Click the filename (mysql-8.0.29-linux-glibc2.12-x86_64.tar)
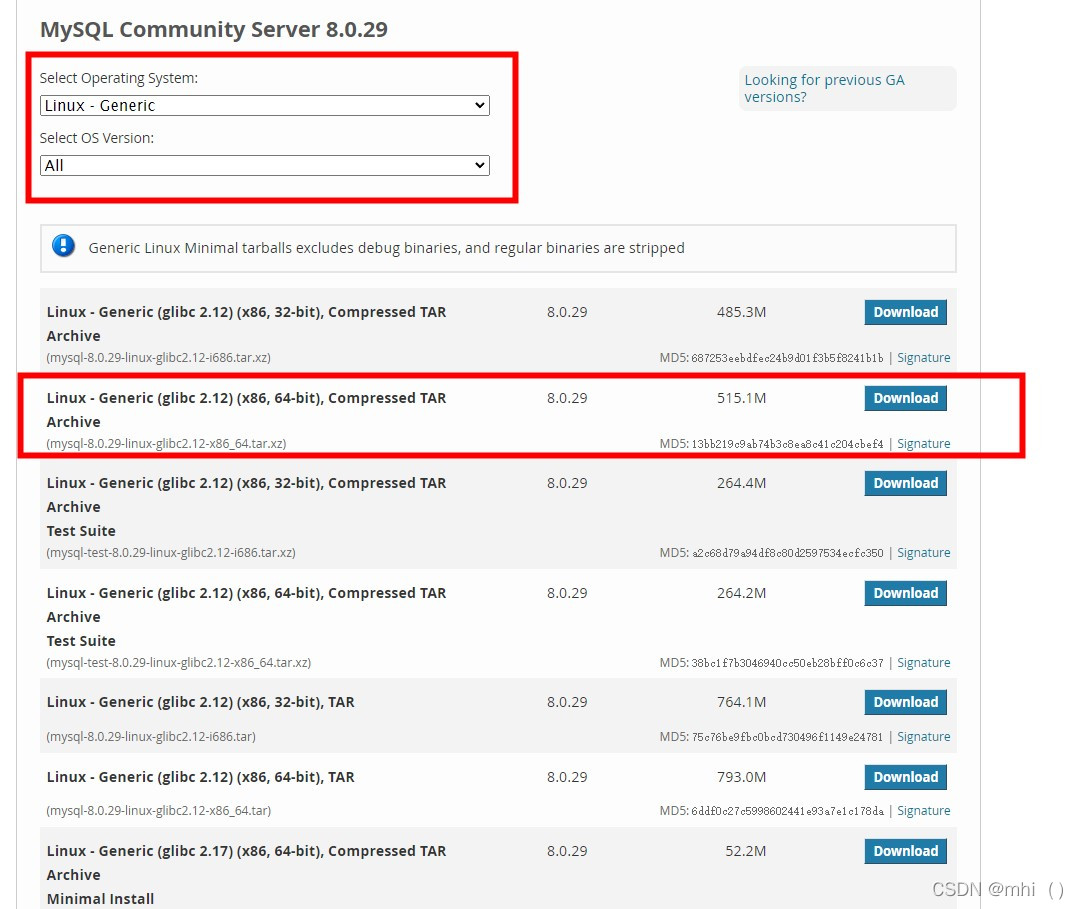Image resolution: width=1079 pixels, height=909 pixels. pos(158,811)
